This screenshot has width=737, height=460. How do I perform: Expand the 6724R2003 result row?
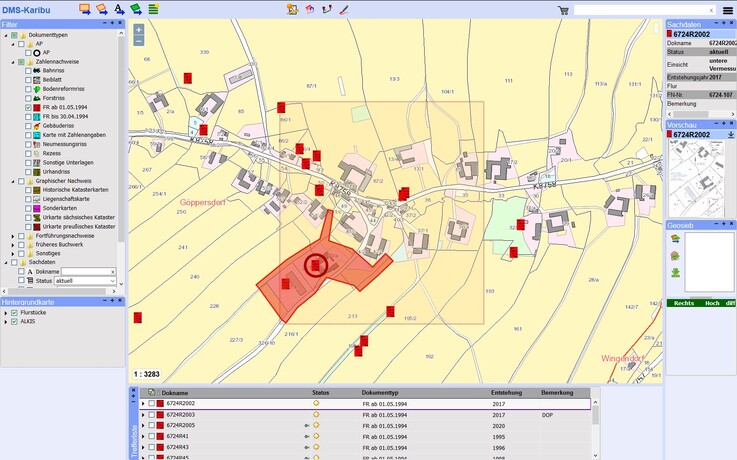pos(142,414)
